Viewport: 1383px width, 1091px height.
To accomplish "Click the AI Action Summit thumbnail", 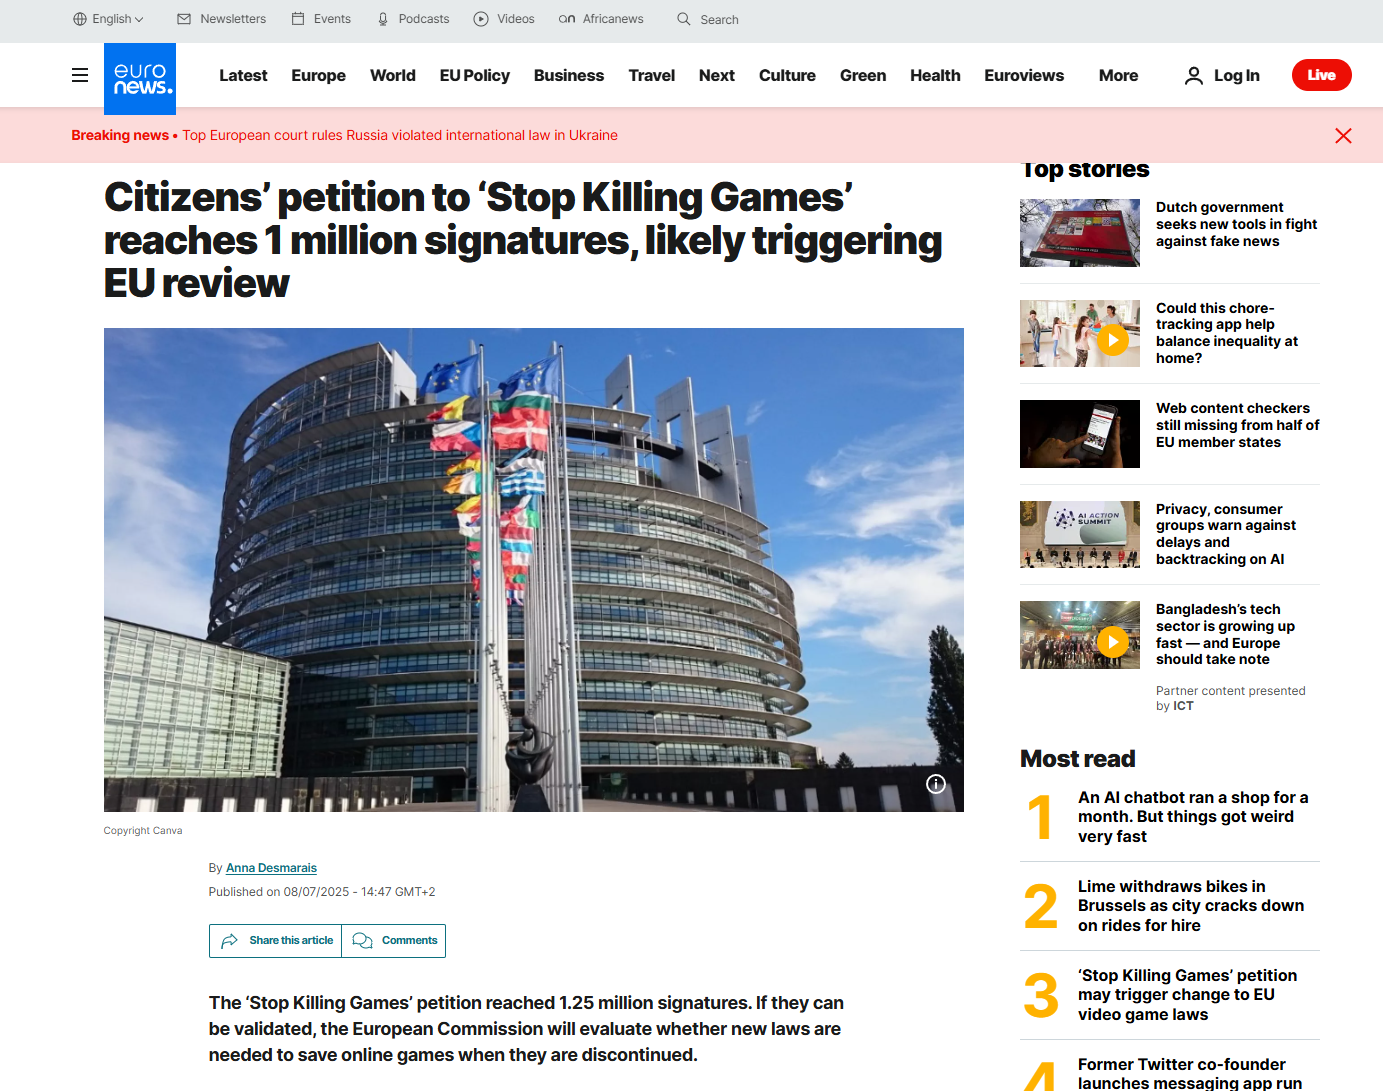I will [1080, 534].
